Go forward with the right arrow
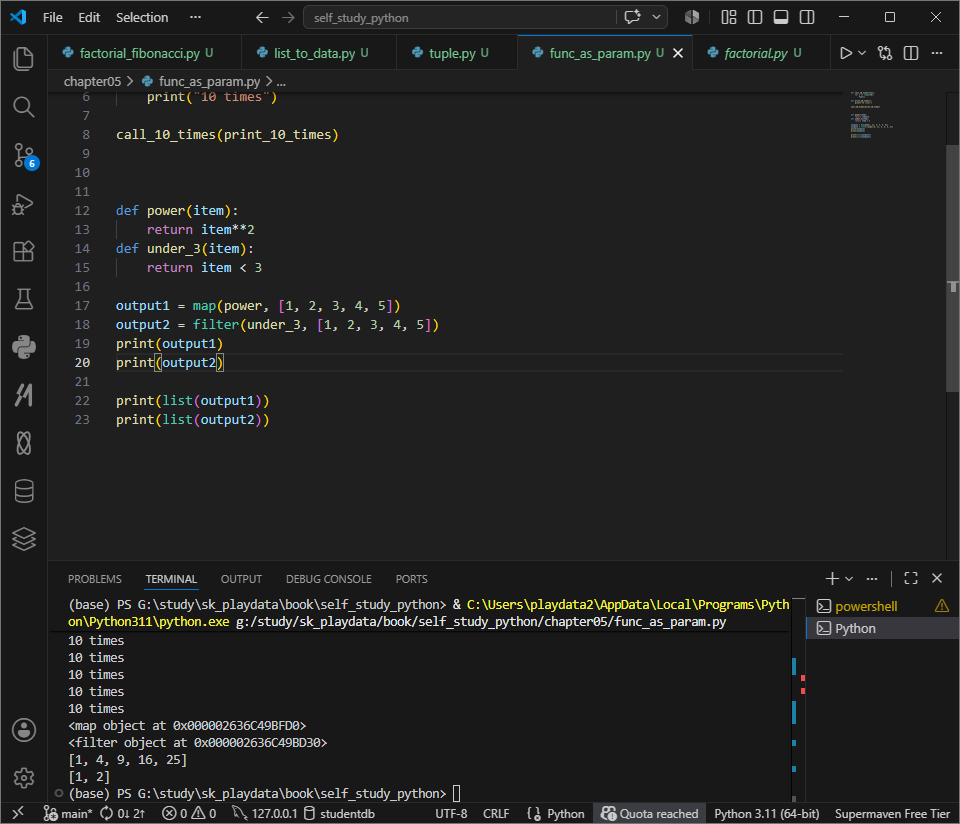The height and width of the screenshot is (824, 960). pyautogui.click(x=288, y=18)
